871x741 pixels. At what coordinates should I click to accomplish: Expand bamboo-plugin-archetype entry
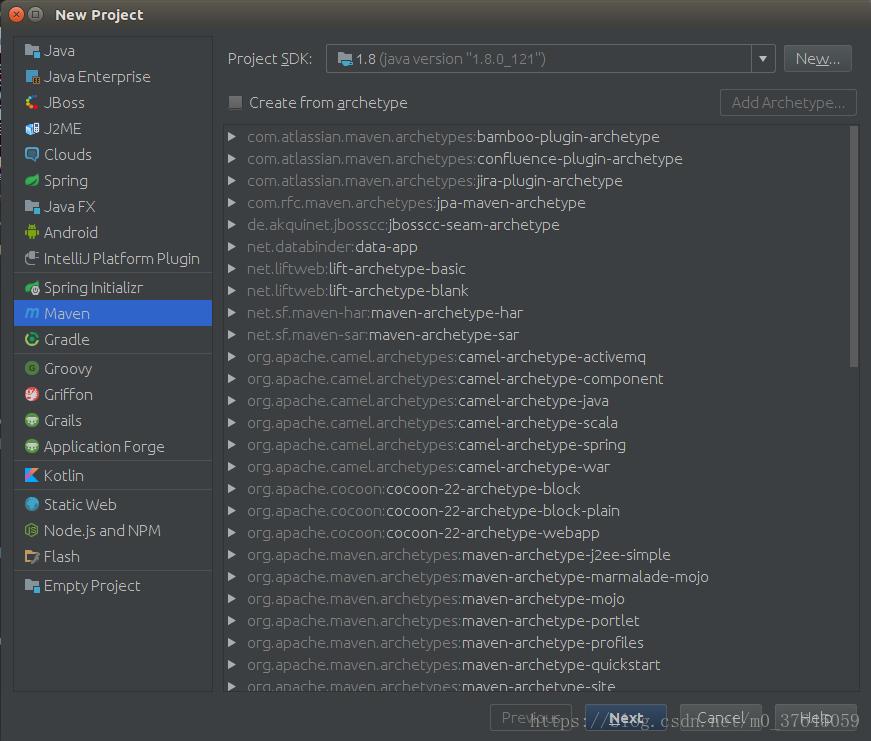(x=232, y=137)
